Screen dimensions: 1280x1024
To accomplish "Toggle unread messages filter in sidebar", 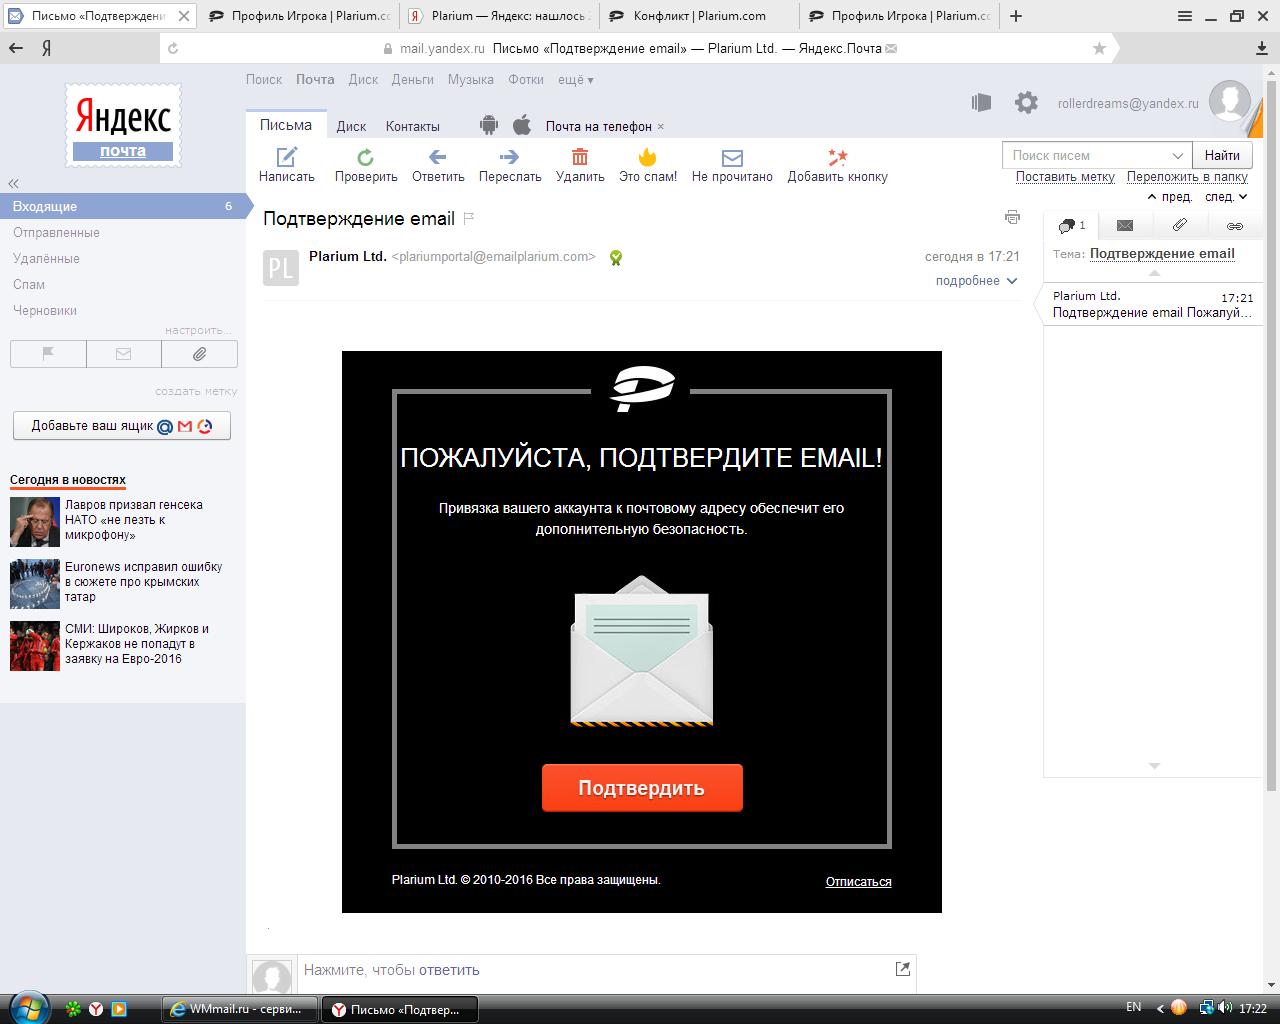I will click(123, 354).
